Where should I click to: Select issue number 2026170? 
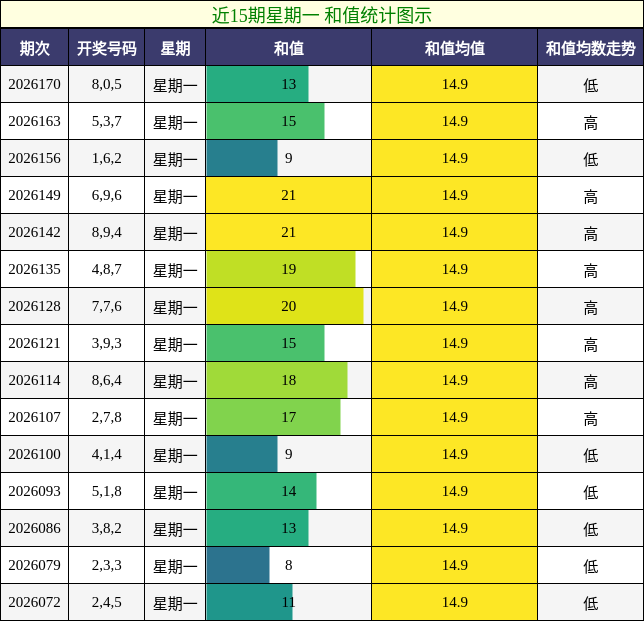point(34,84)
